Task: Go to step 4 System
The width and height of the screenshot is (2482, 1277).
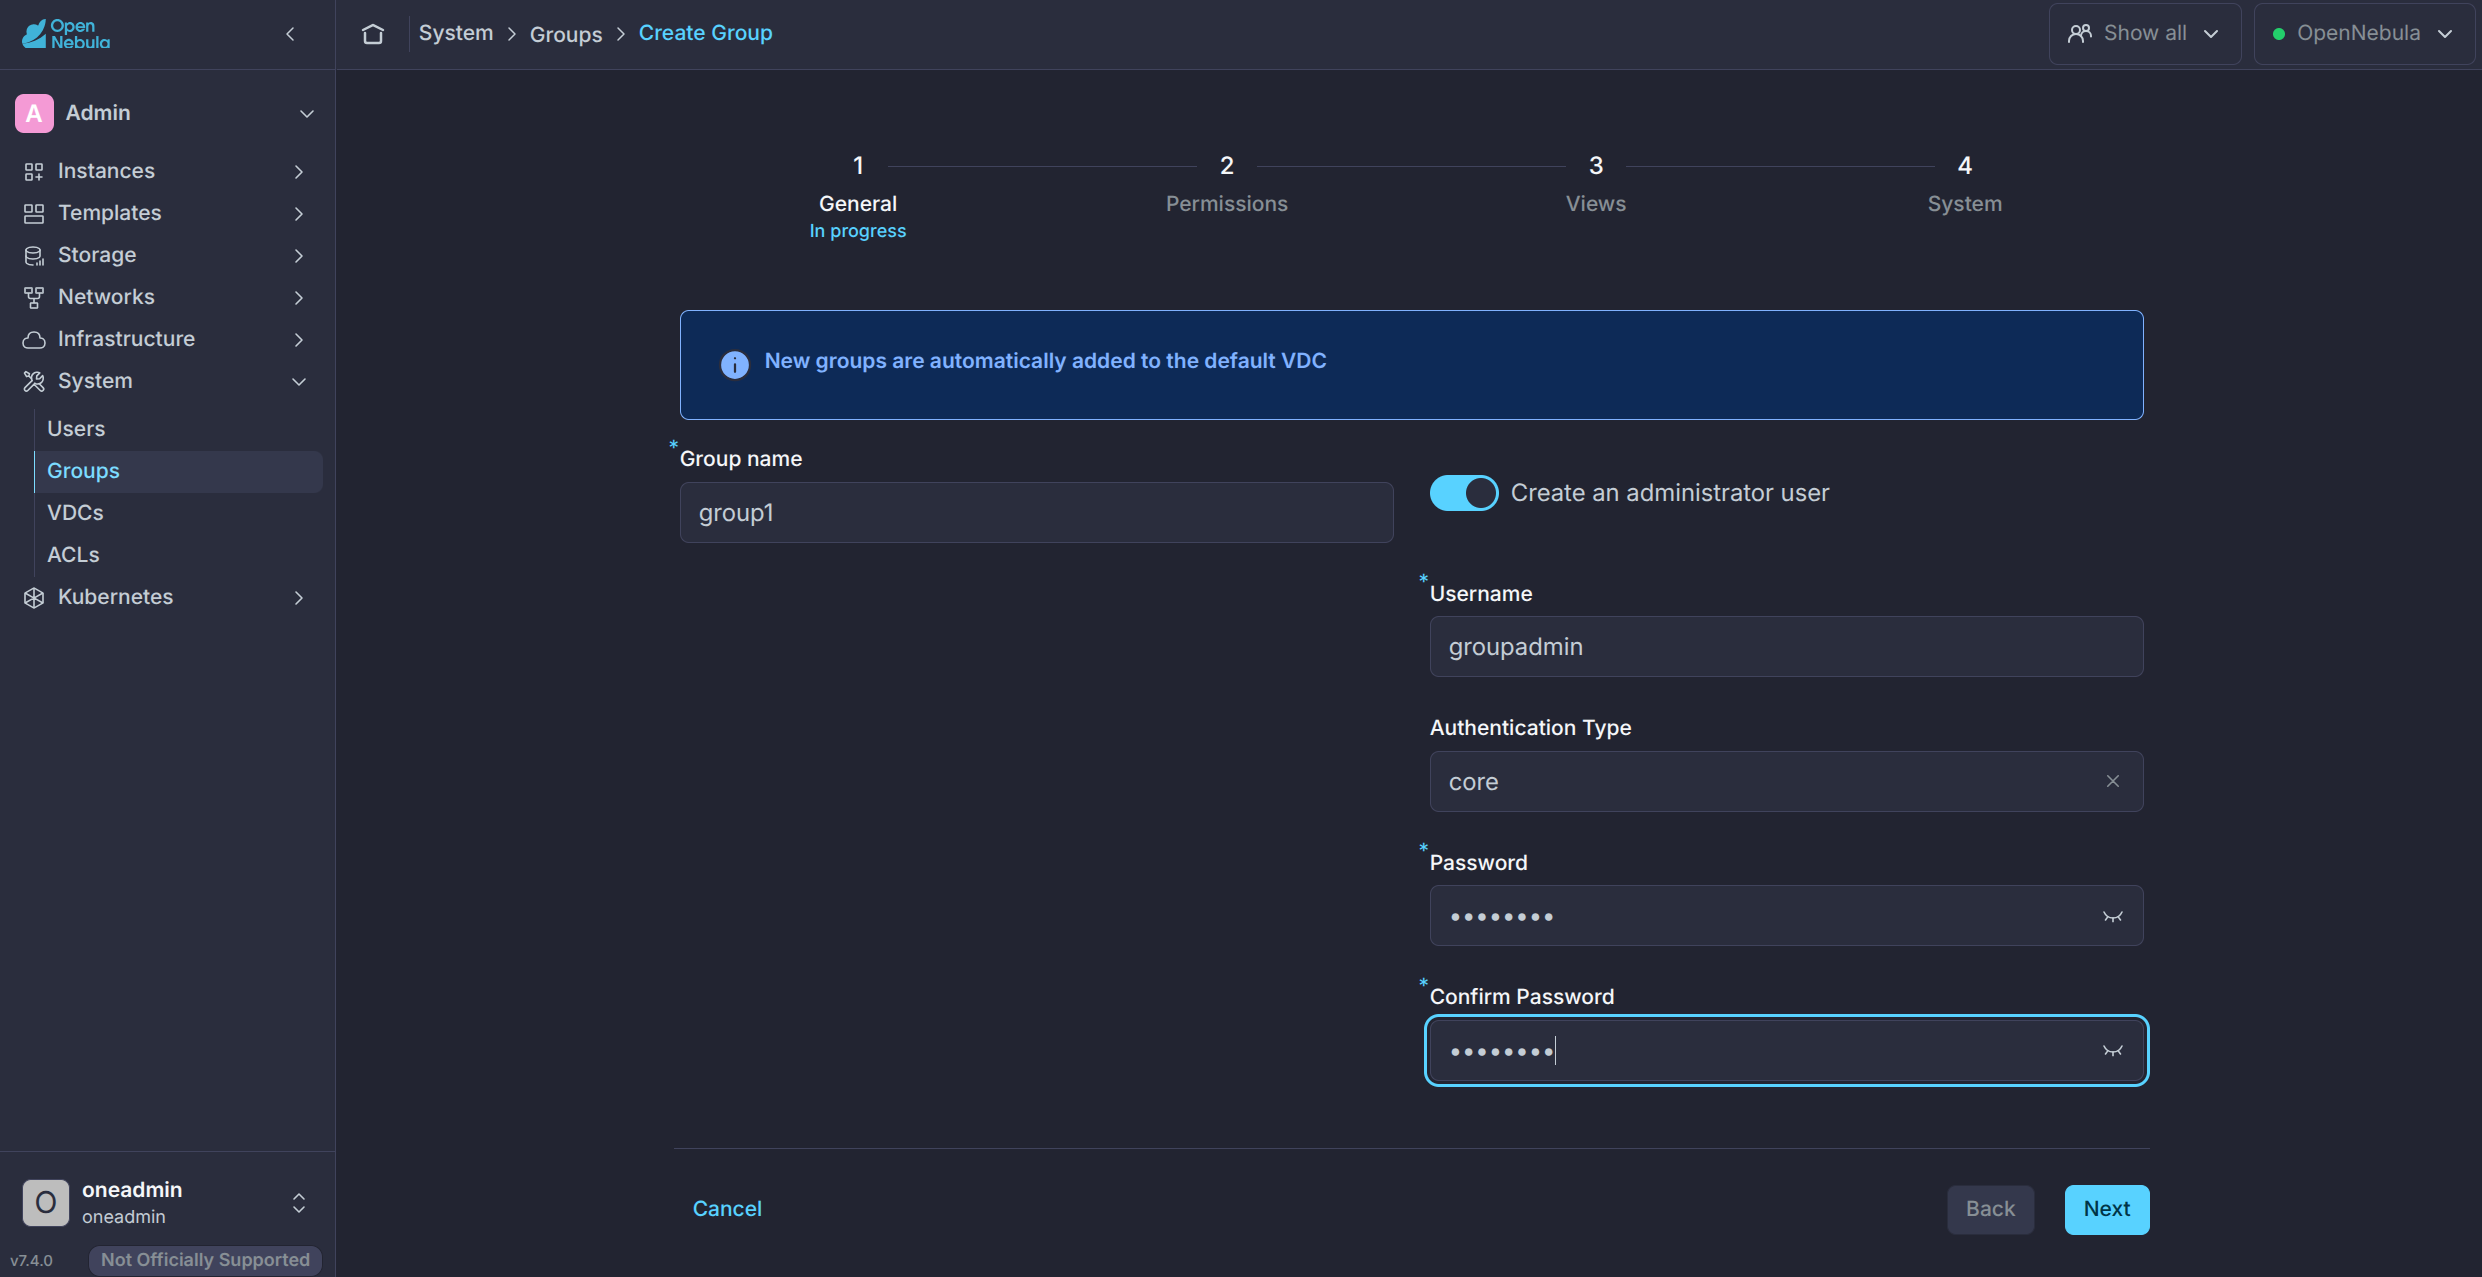Action: [1965, 185]
